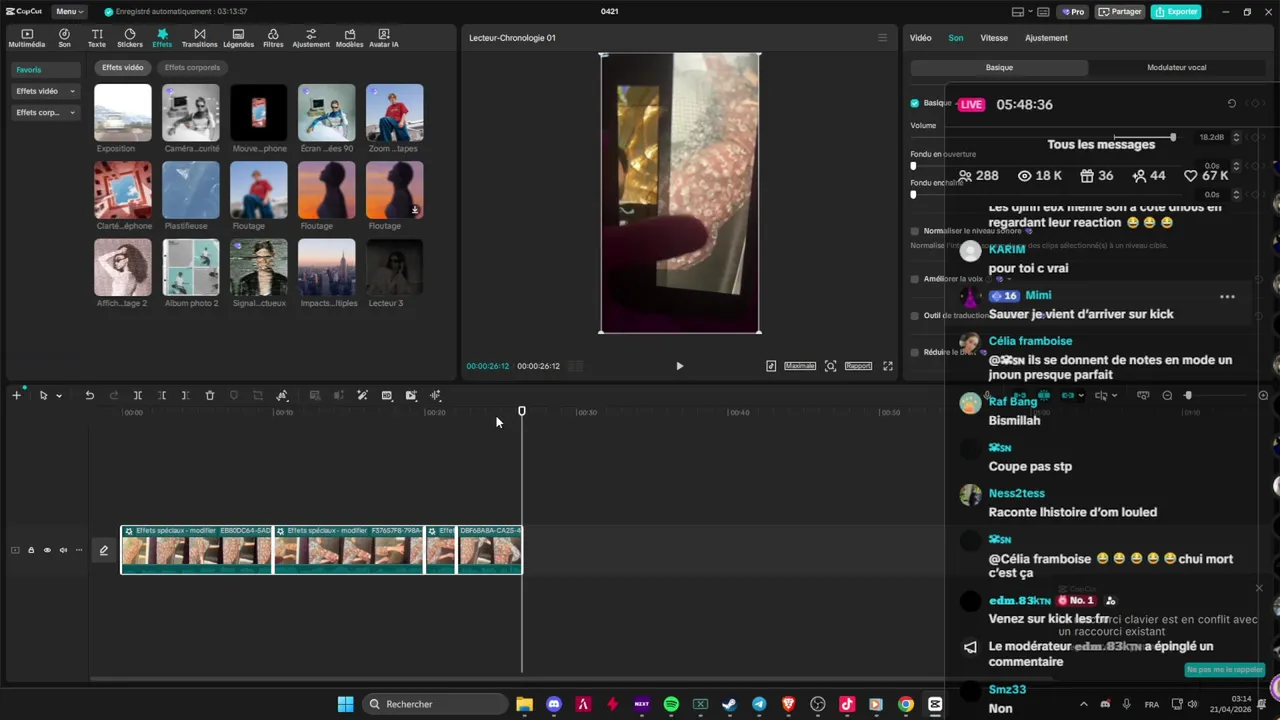This screenshot has height=720, width=1280.
Task: Click the Rapport aspect ratio button
Action: click(858, 366)
